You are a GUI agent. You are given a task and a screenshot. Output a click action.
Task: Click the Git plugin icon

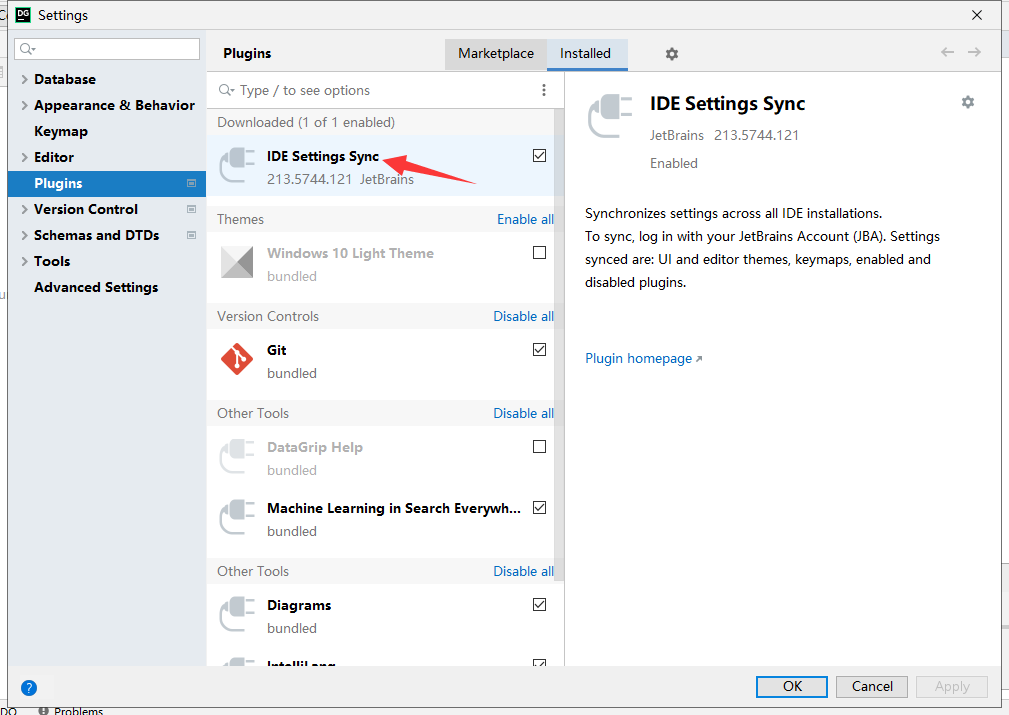click(237, 360)
